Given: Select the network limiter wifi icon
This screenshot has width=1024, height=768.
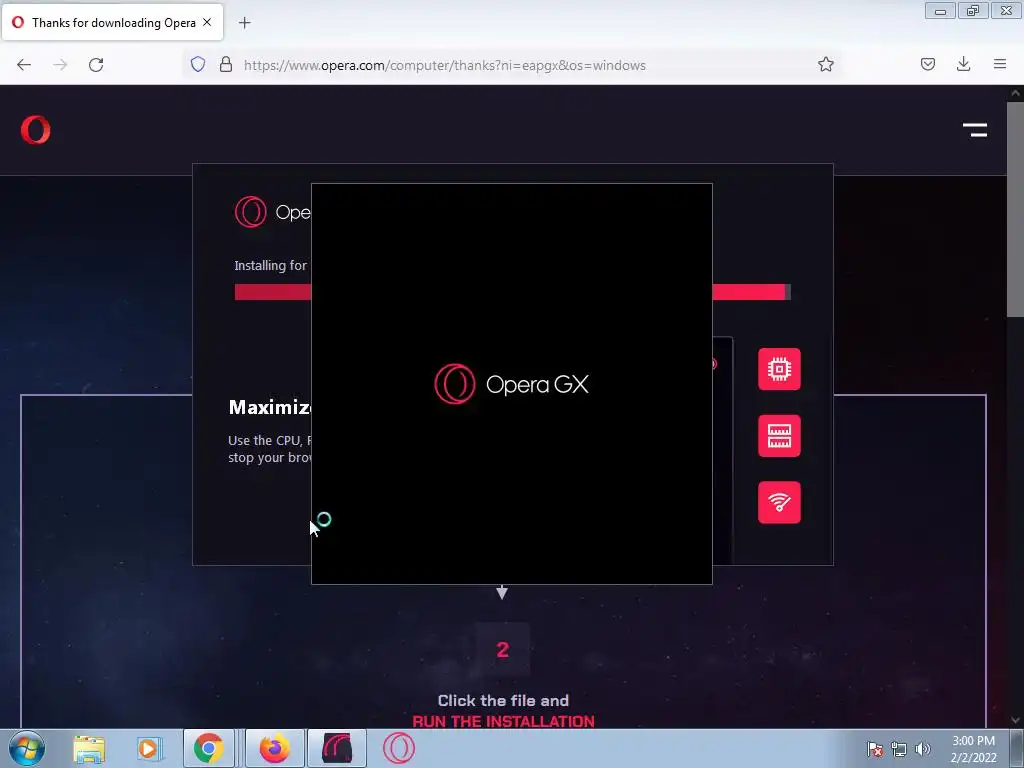Looking at the screenshot, I should coord(779,502).
